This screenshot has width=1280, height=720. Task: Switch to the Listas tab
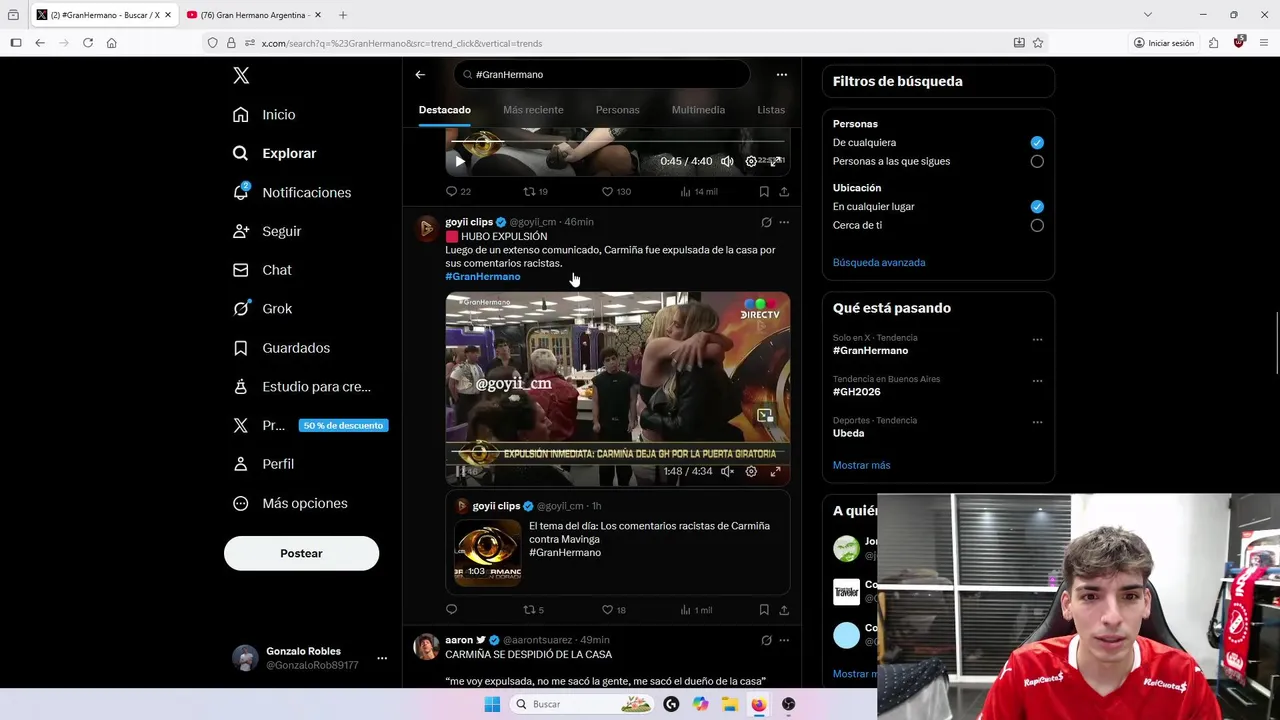tap(771, 110)
